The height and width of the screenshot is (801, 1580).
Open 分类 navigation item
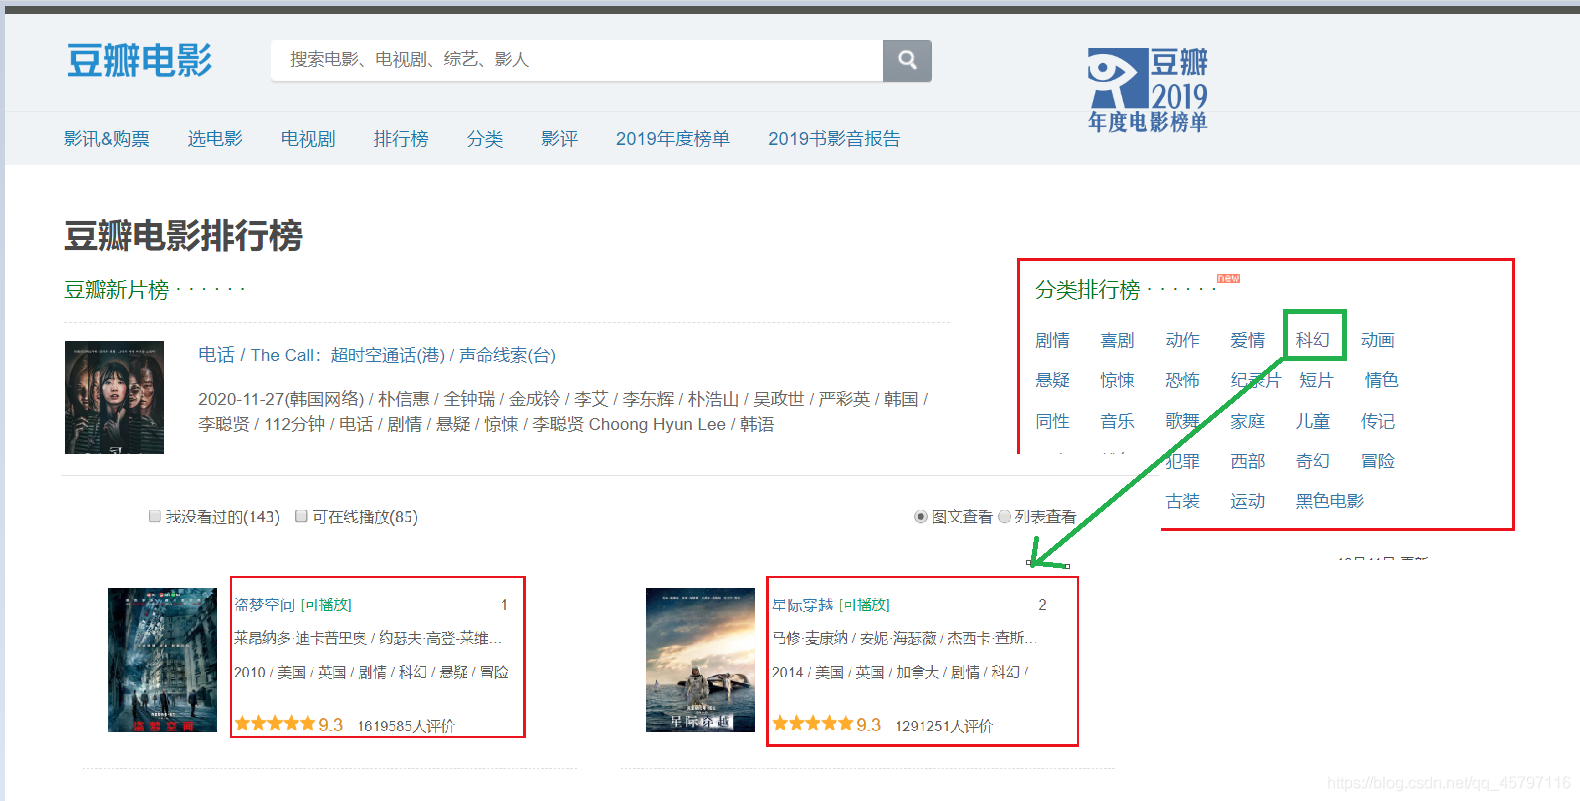pos(485,139)
